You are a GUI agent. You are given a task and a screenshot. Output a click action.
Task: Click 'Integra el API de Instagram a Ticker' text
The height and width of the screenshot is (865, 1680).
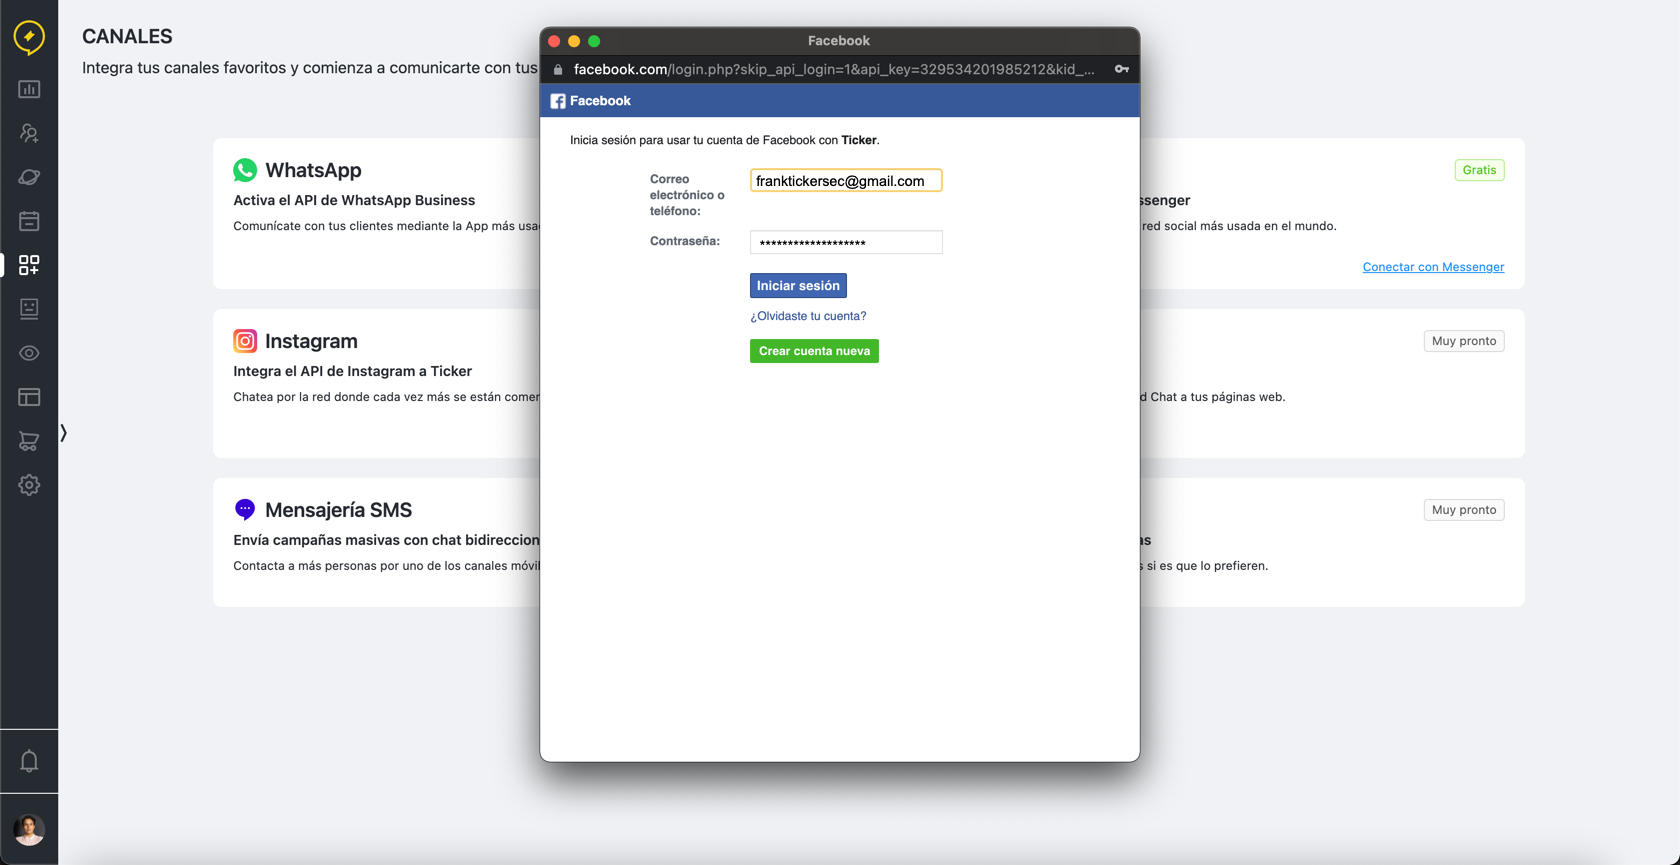(352, 371)
